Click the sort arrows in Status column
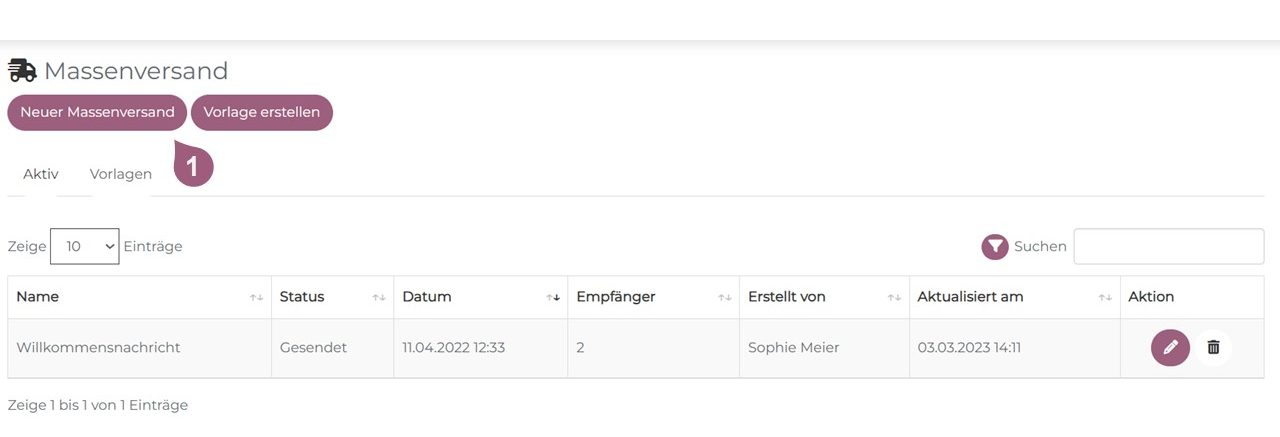Viewport: 1280px width, 437px height. (379, 298)
